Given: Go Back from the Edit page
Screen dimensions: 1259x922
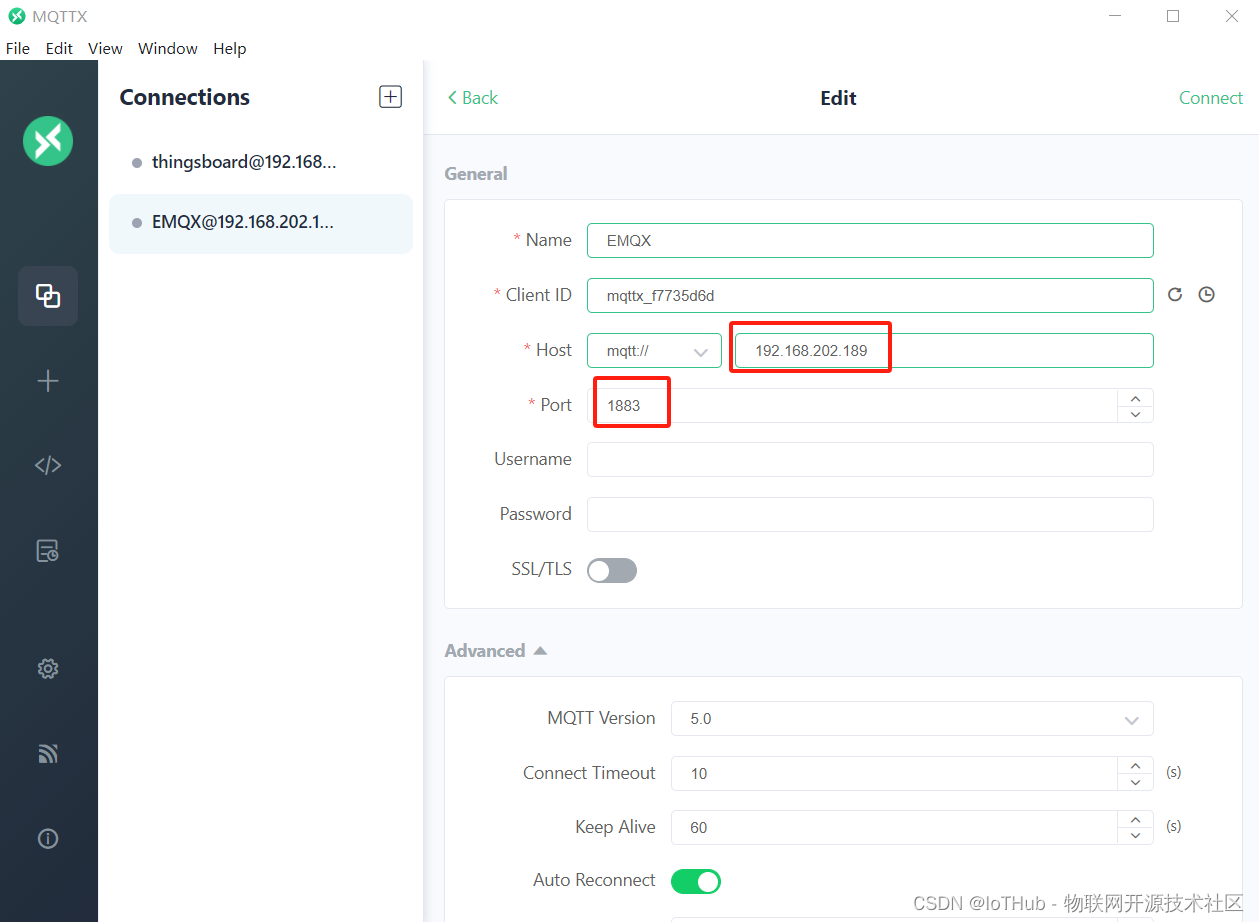Looking at the screenshot, I should [472, 97].
